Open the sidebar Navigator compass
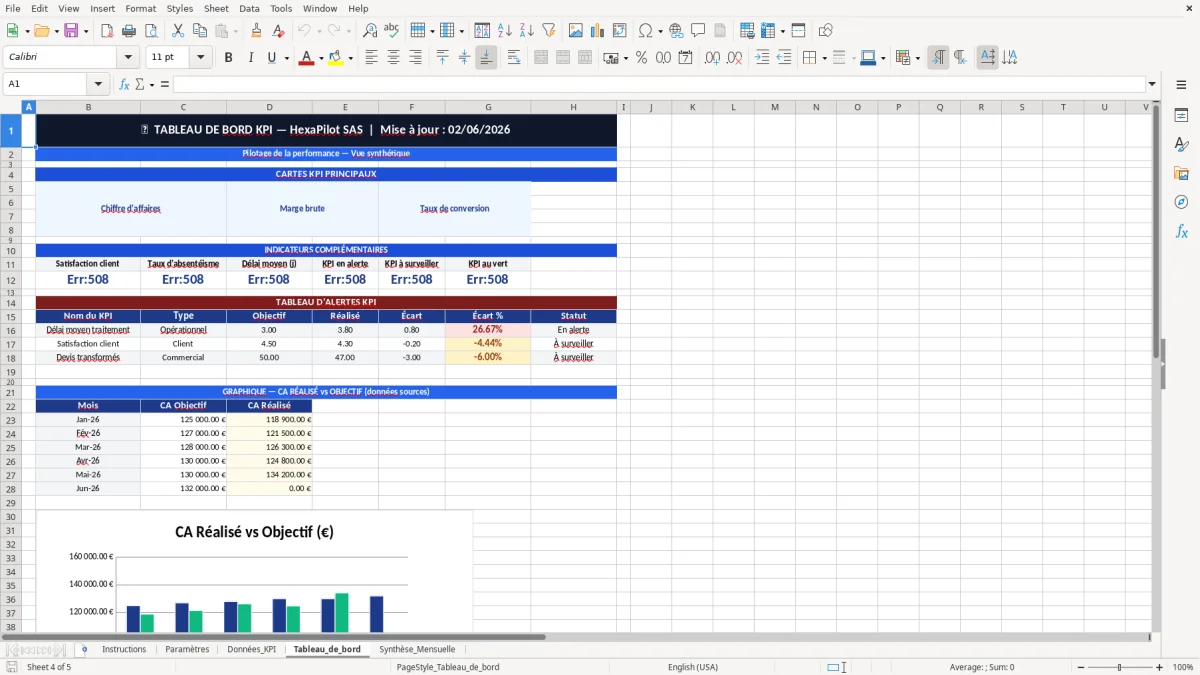1200x675 pixels. click(1181, 203)
